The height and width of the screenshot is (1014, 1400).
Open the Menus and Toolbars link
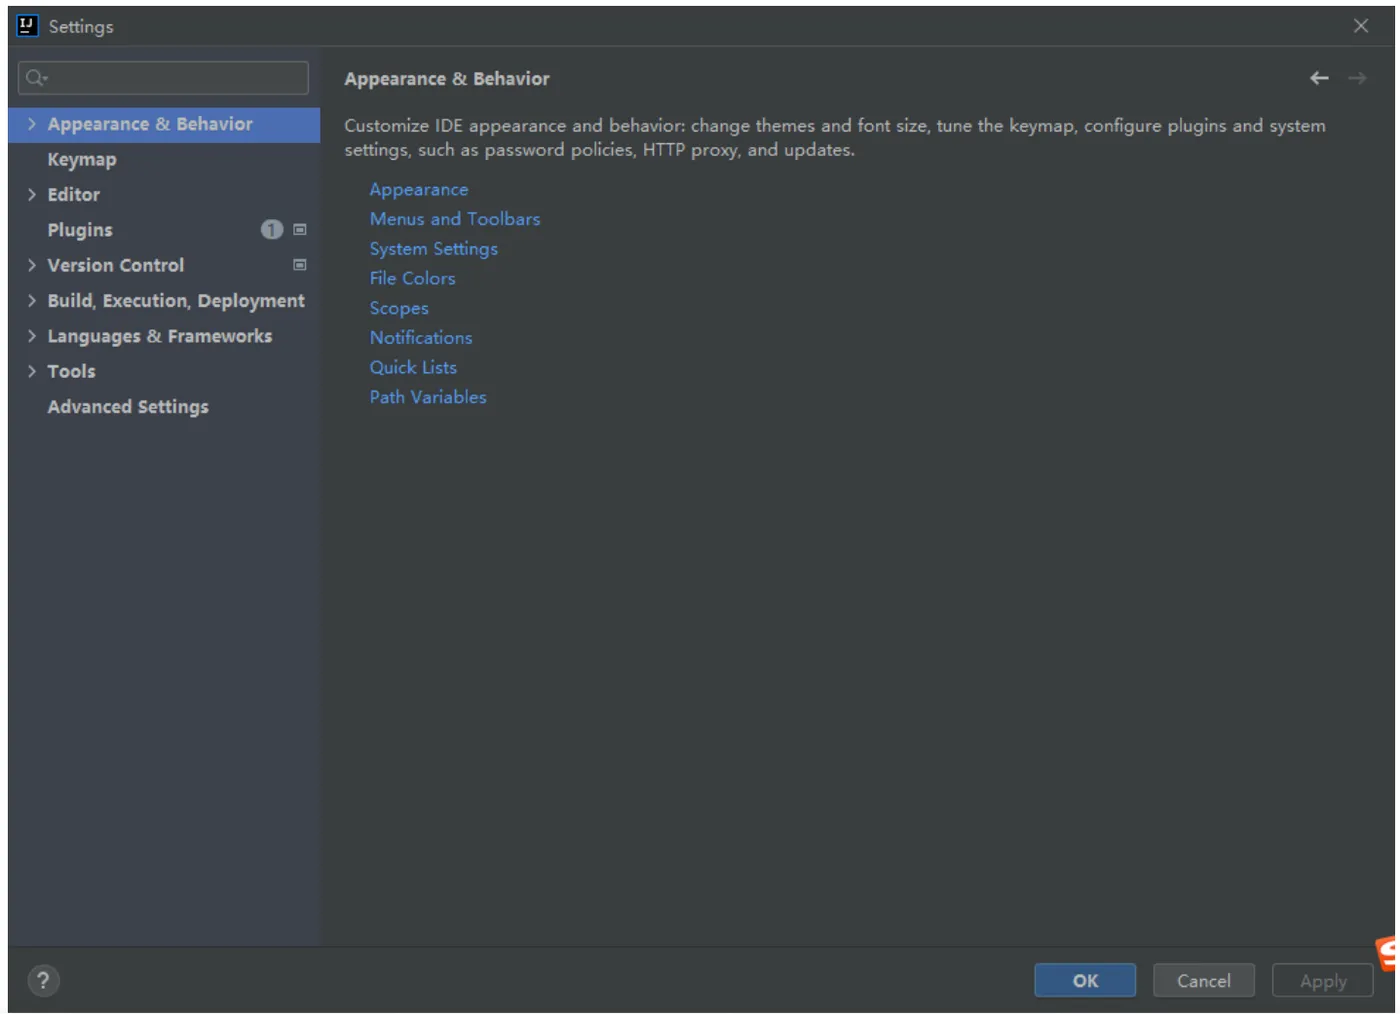pos(454,218)
